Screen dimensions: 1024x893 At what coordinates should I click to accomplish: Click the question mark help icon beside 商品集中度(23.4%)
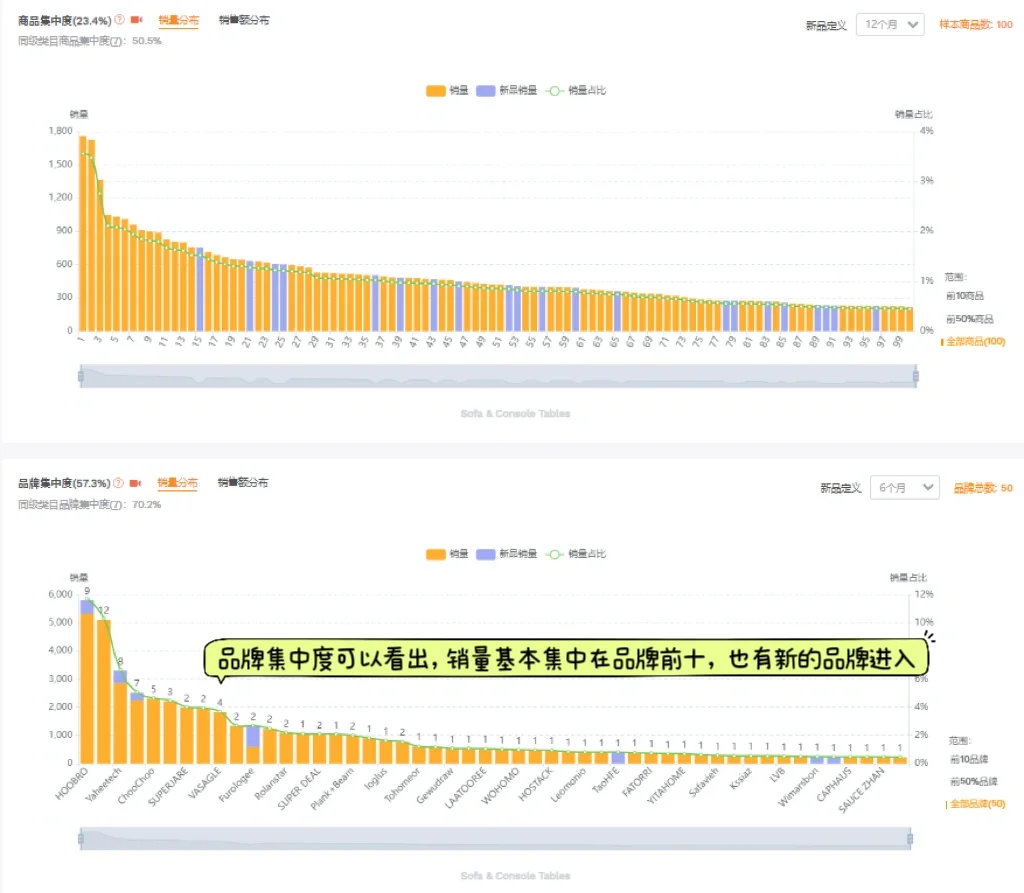click(119, 19)
